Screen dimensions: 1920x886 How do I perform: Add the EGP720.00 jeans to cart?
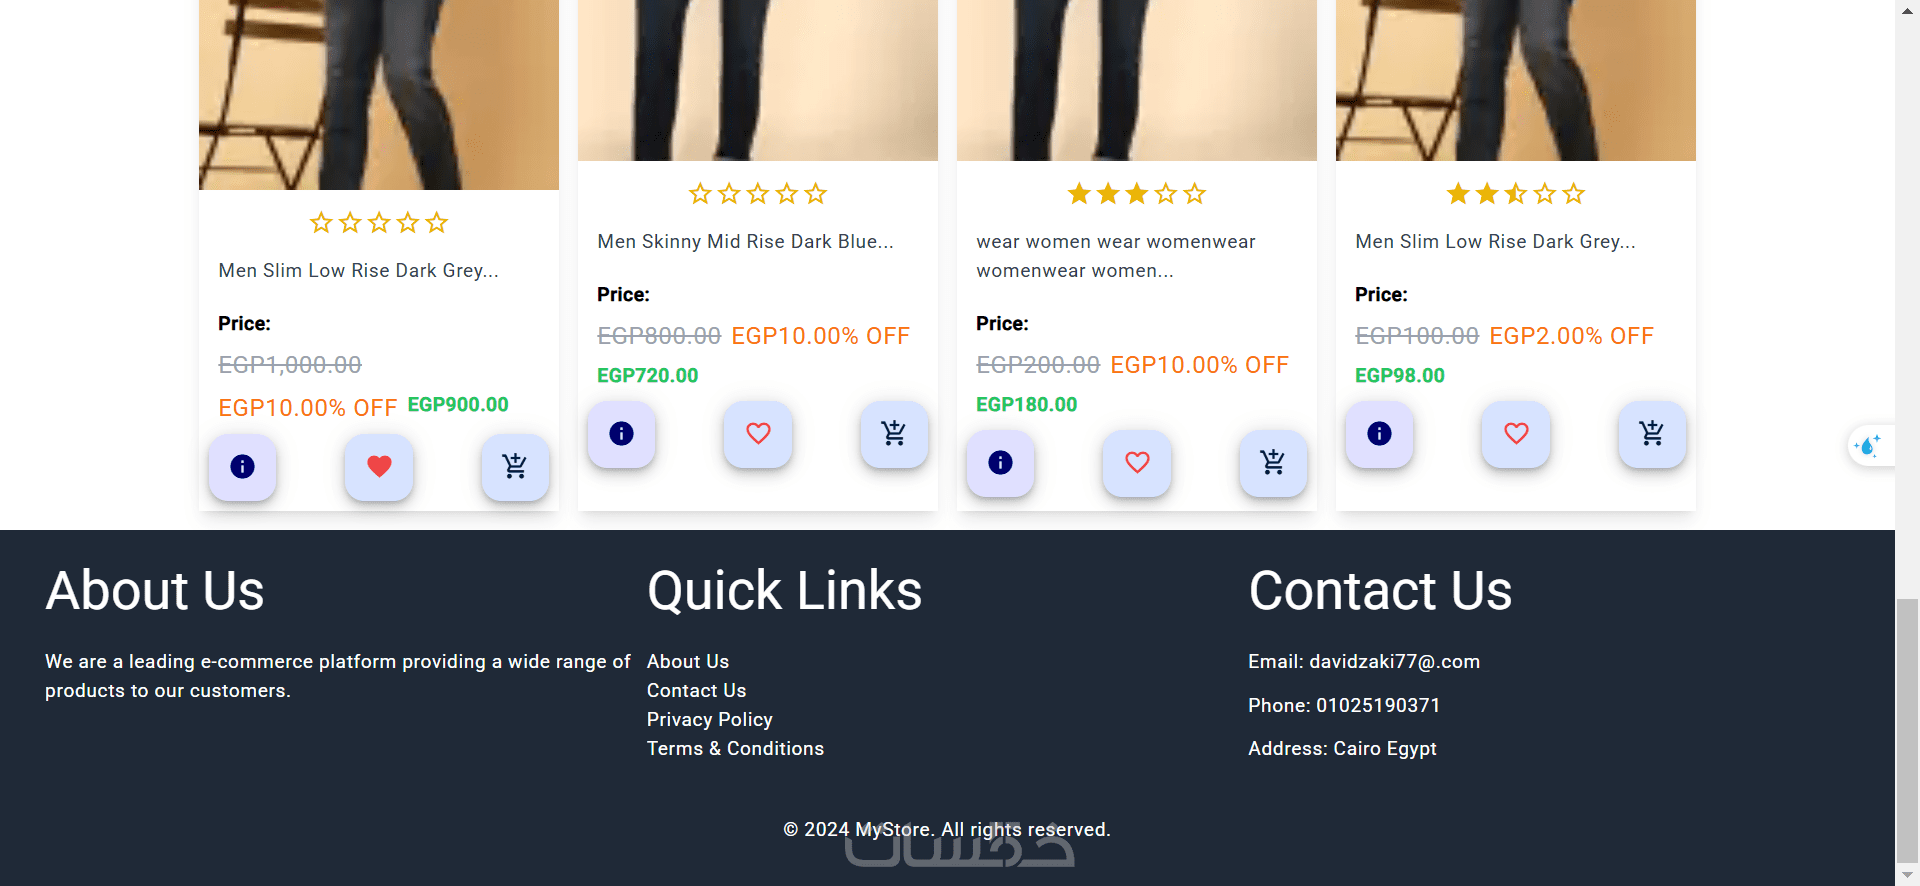pos(894,434)
